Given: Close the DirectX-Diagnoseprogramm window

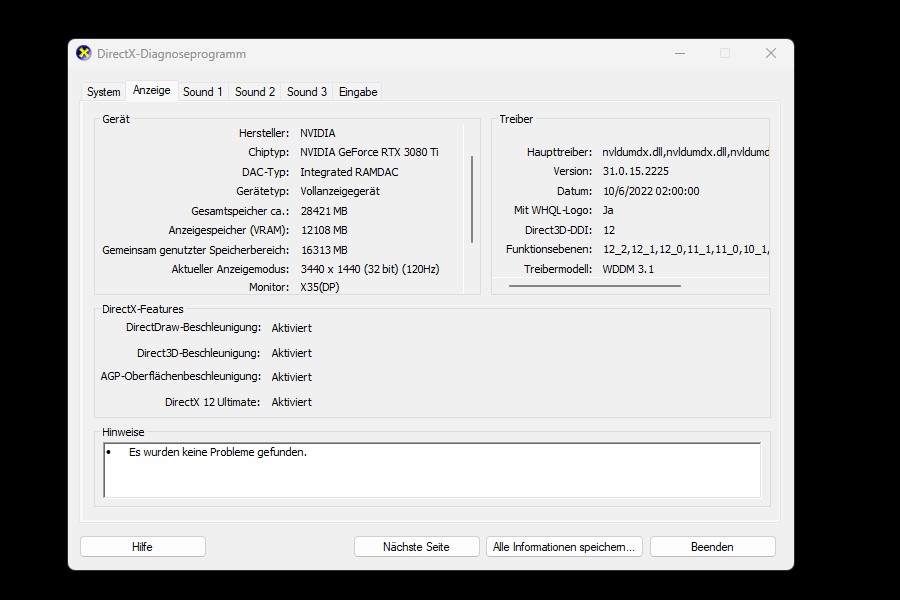Looking at the screenshot, I should [x=771, y=53].
